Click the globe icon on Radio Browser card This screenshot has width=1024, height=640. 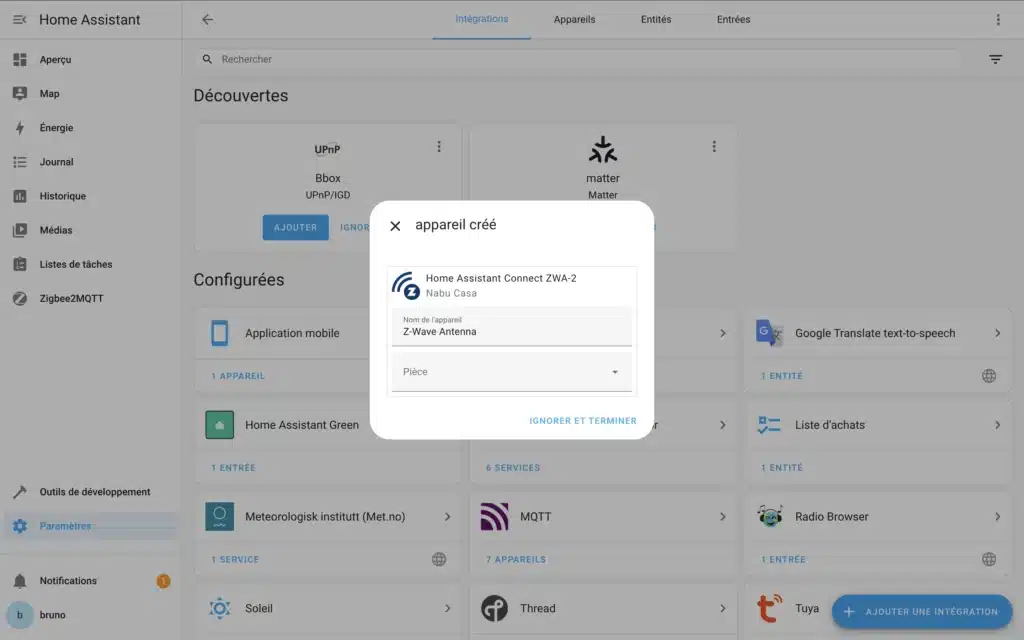click(989, 559)
